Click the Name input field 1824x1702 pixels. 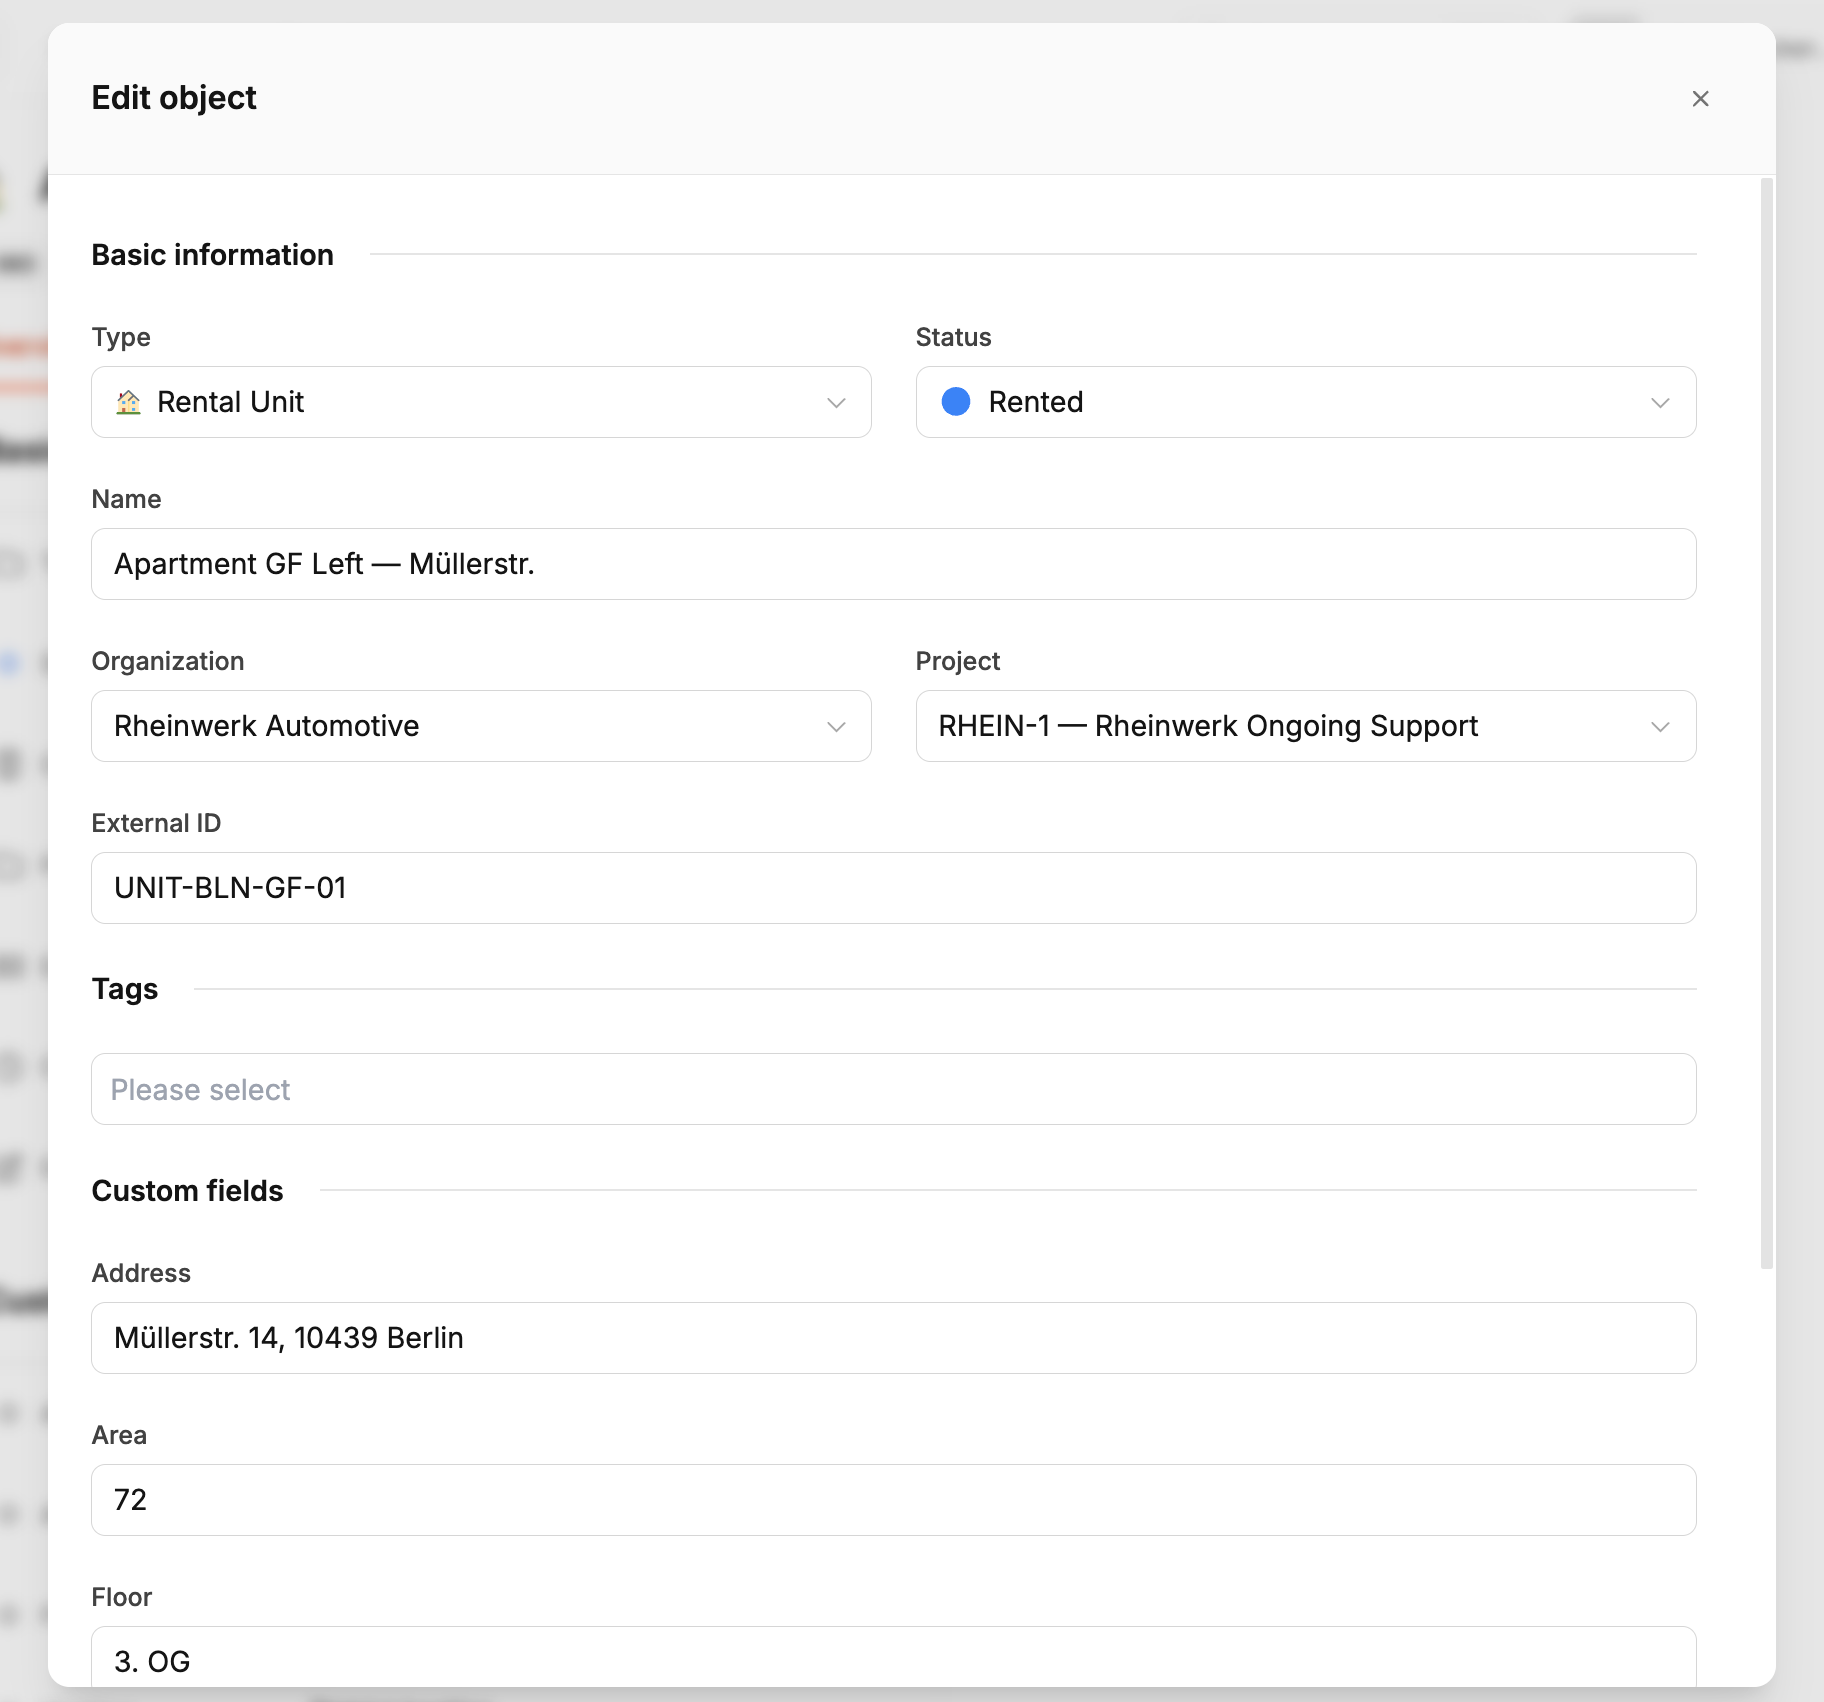[x=893, y=564]
